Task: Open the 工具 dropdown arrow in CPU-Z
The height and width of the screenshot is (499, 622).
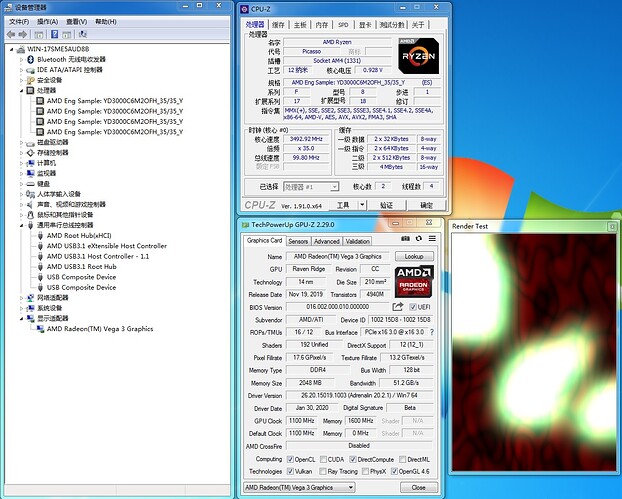Action: click(x=362, y=205)
